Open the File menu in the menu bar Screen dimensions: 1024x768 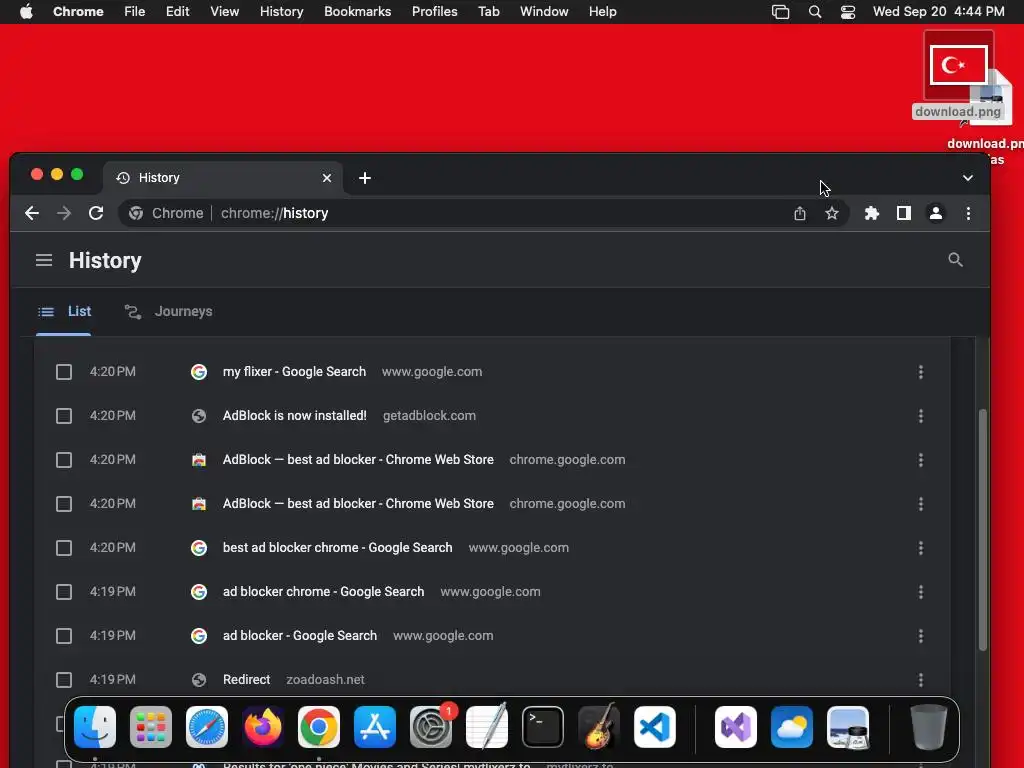click(135, 12)
